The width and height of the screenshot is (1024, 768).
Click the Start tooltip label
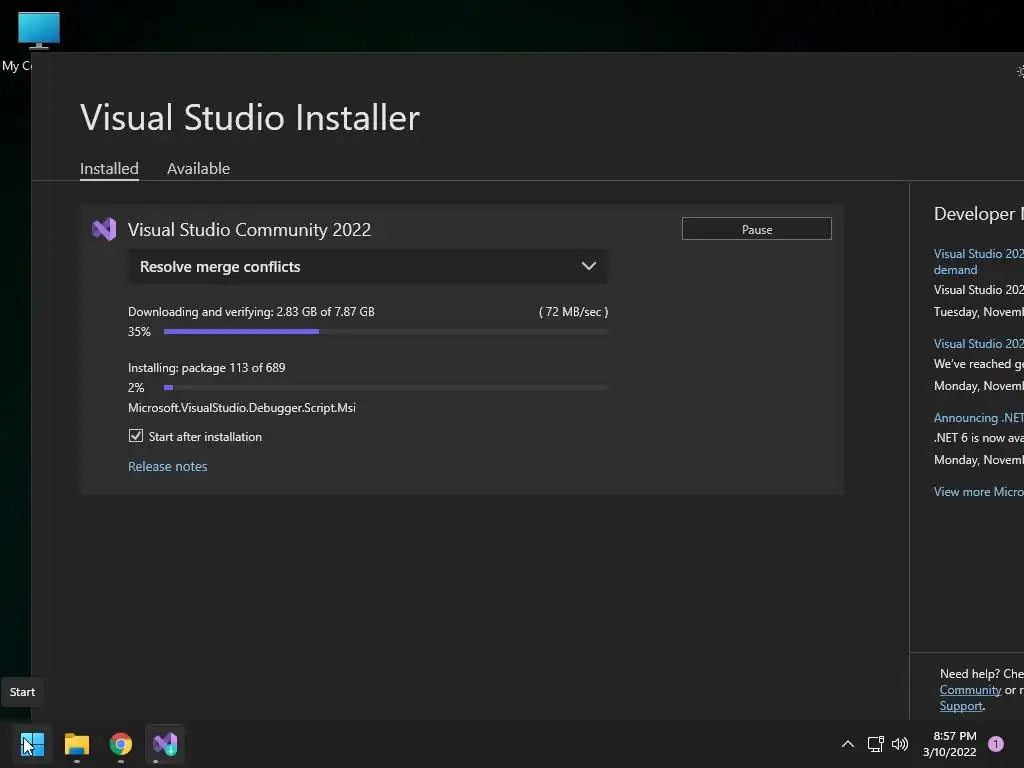(x=22, y=692)
